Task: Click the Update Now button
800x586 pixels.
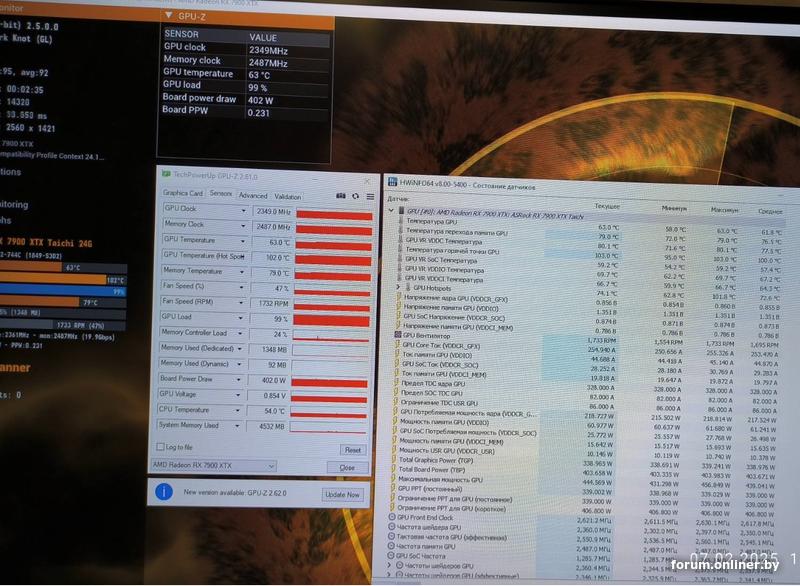Action: click(342, 494)
